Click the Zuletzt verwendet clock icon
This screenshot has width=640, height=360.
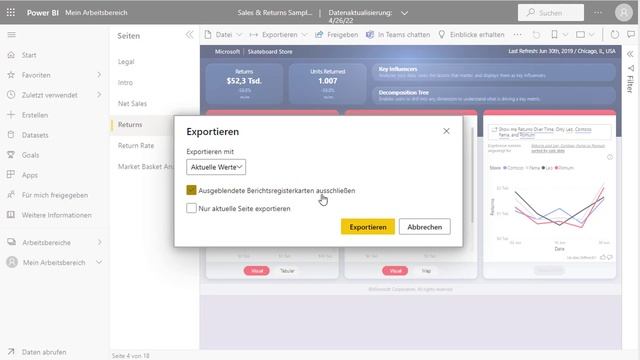11,95
